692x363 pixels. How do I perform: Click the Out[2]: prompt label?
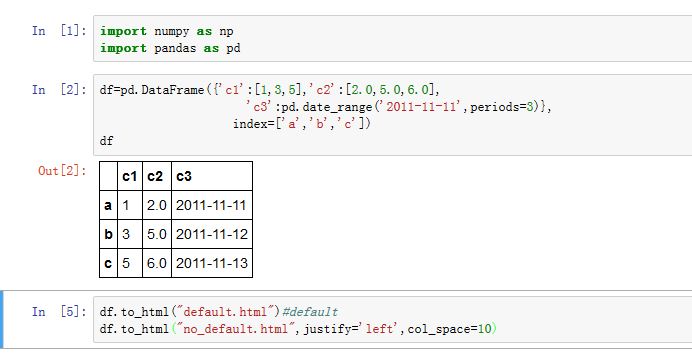62,171
